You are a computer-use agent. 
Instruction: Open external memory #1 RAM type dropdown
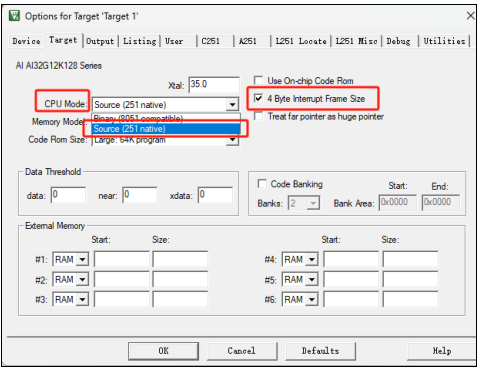[x=82, y=259]
